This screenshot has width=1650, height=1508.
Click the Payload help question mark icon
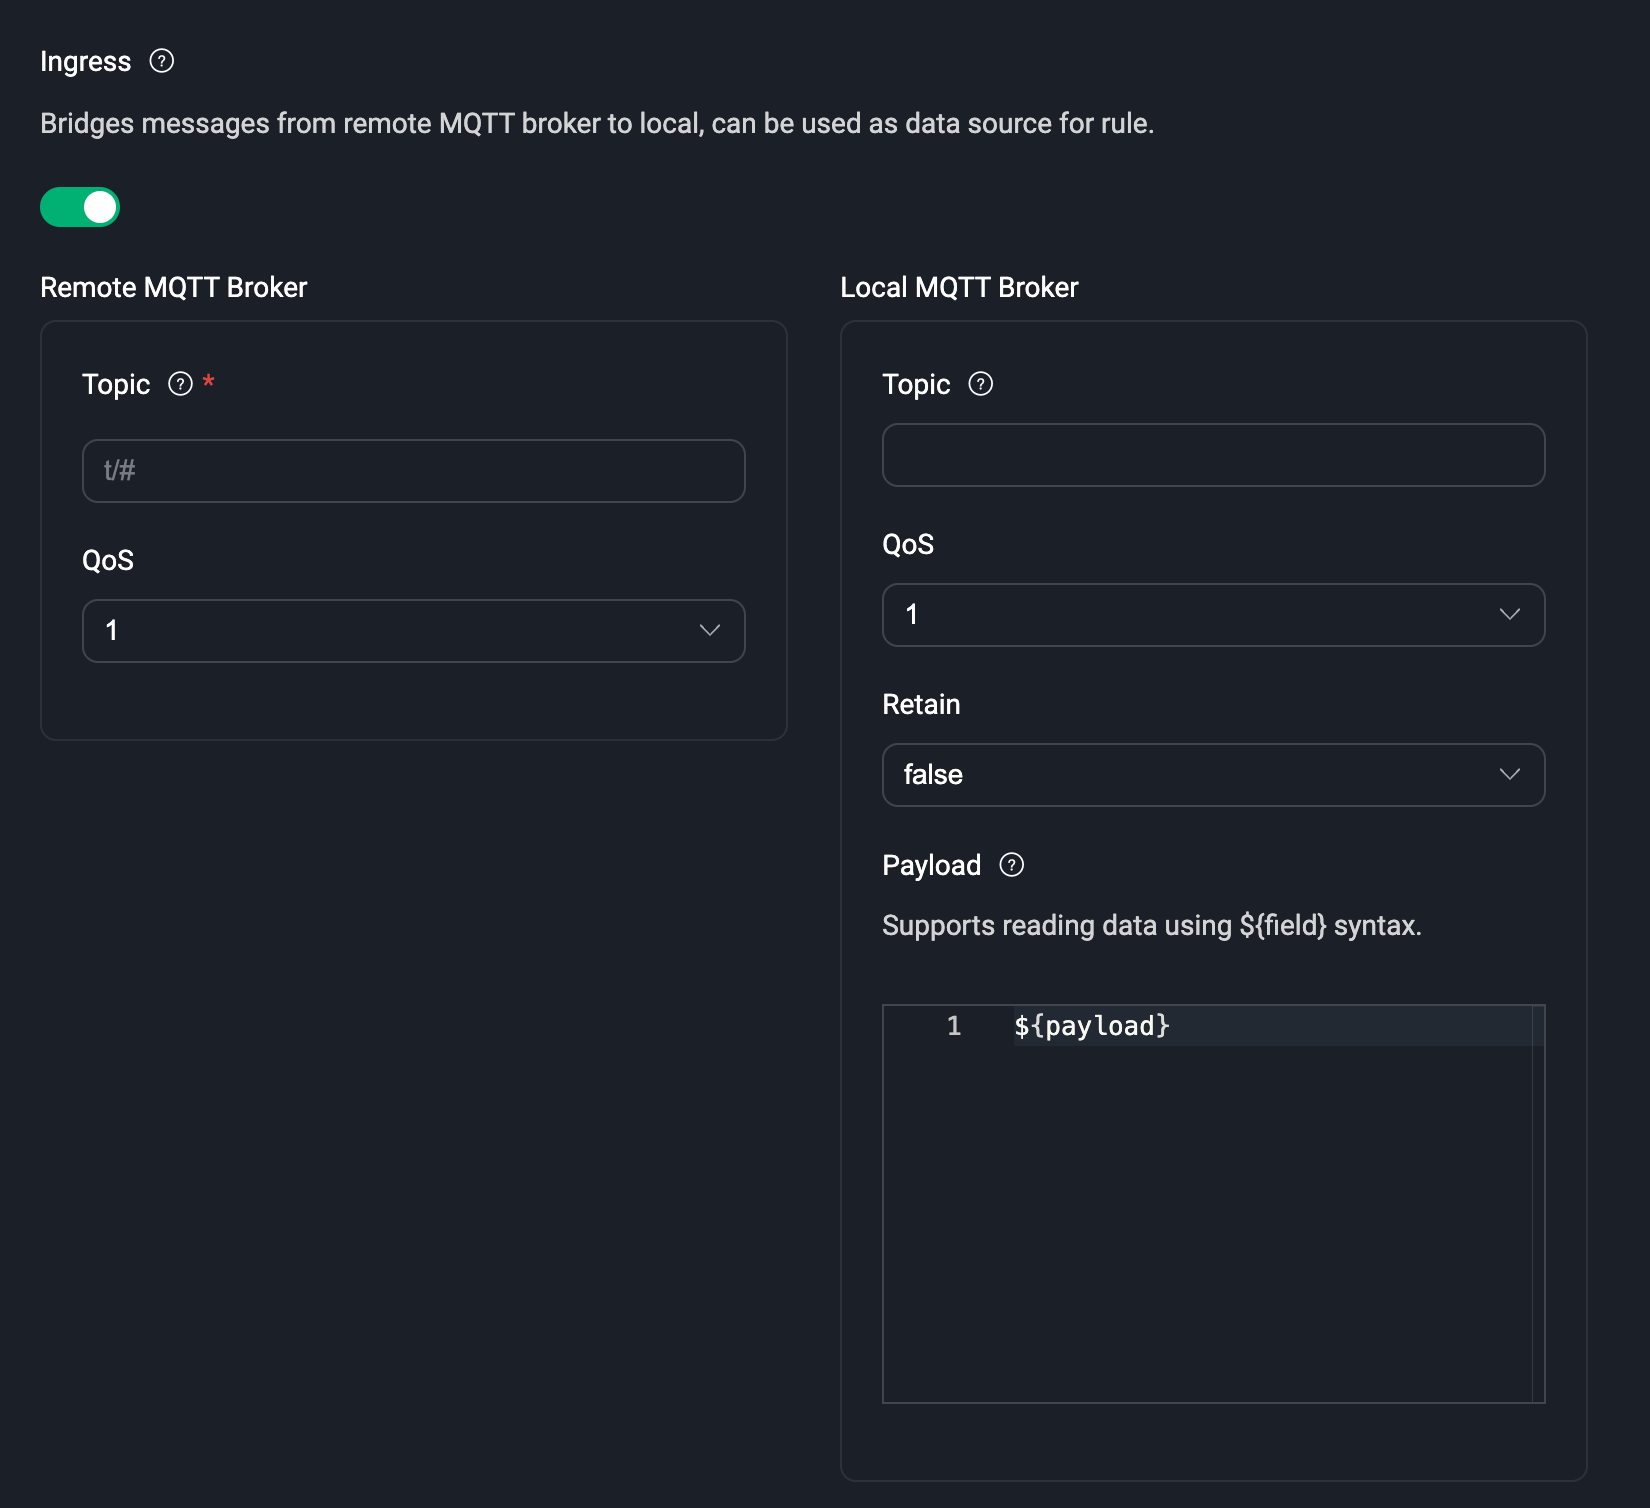(x=1011, y=865)
